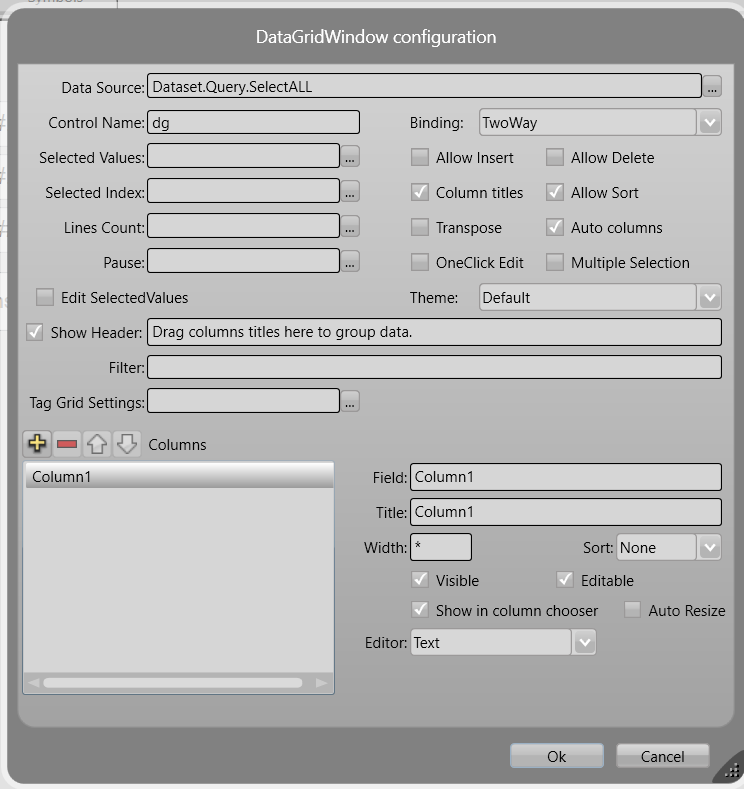Browse for Selected Values tag
Screen dimensions: 744x789
pos(350,157)
